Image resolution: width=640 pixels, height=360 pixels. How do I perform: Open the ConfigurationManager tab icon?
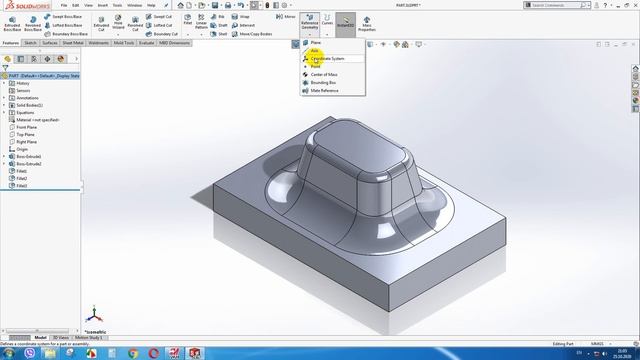(x=34, y=59)
